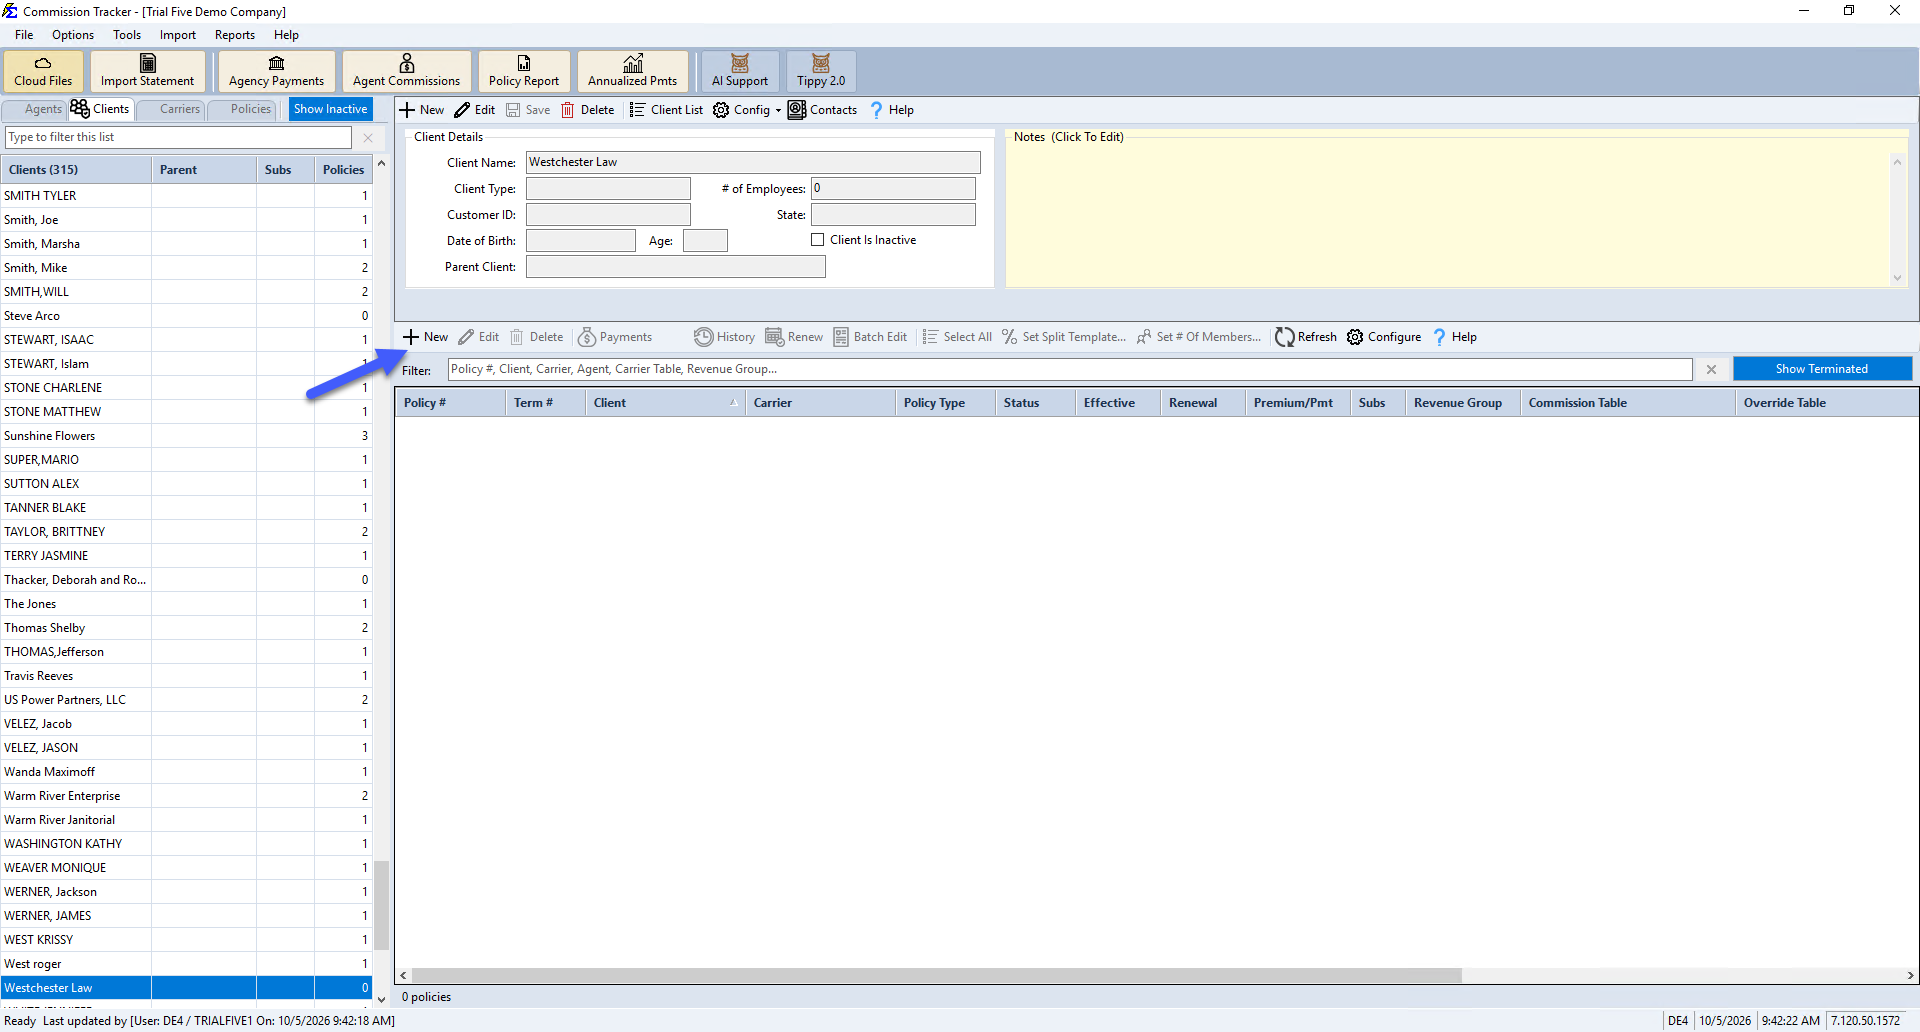
Task: Open Cloud Files toolbar button
Action: [x=43, y=71]
